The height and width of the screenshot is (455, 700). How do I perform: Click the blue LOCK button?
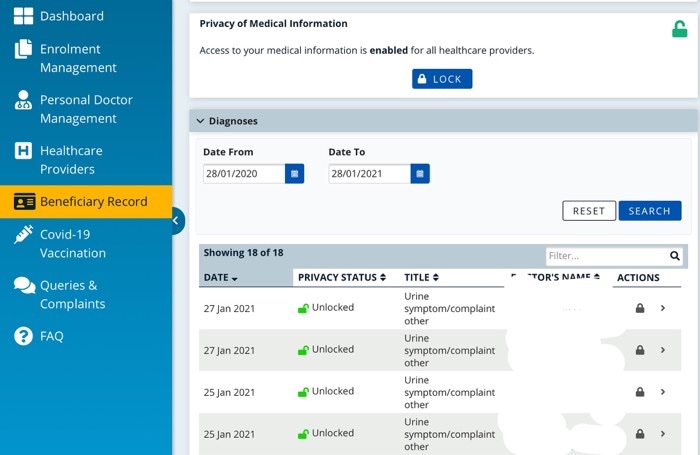click(x=442, y=79)
